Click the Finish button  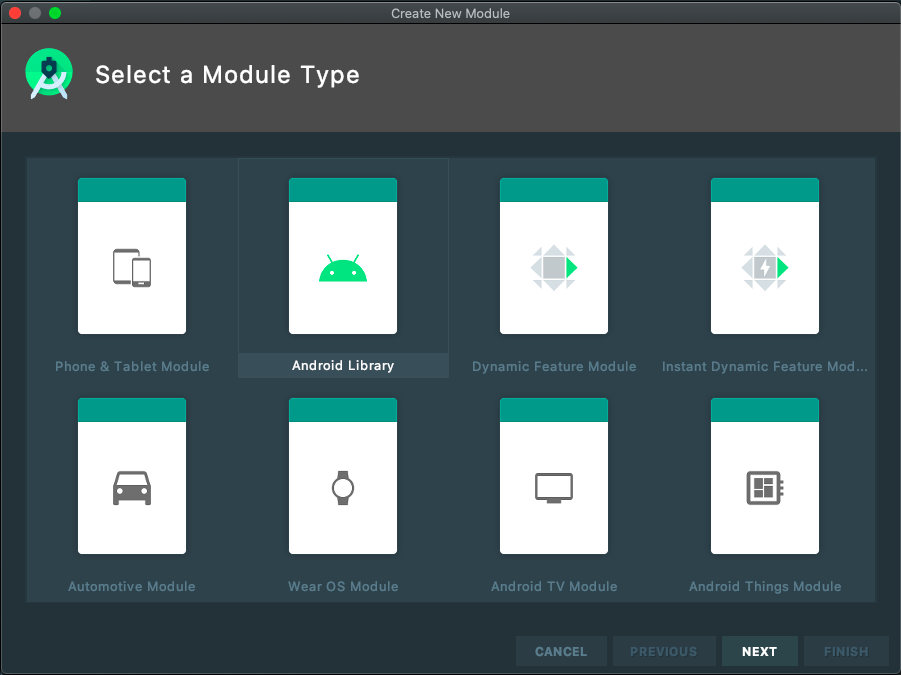[x=846, y=651]
